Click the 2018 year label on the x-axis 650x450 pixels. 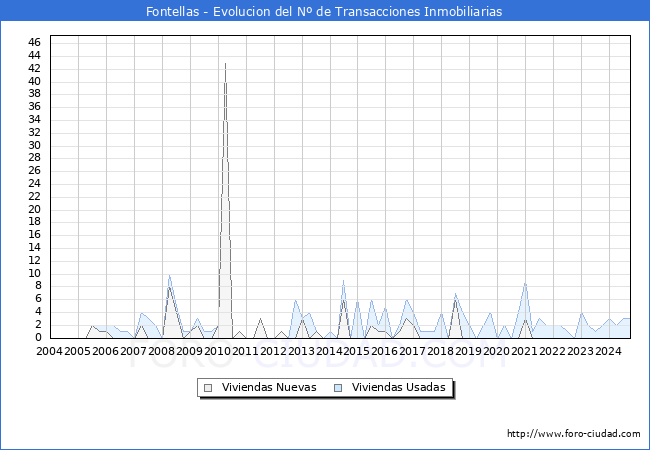[x=441, y=351]
